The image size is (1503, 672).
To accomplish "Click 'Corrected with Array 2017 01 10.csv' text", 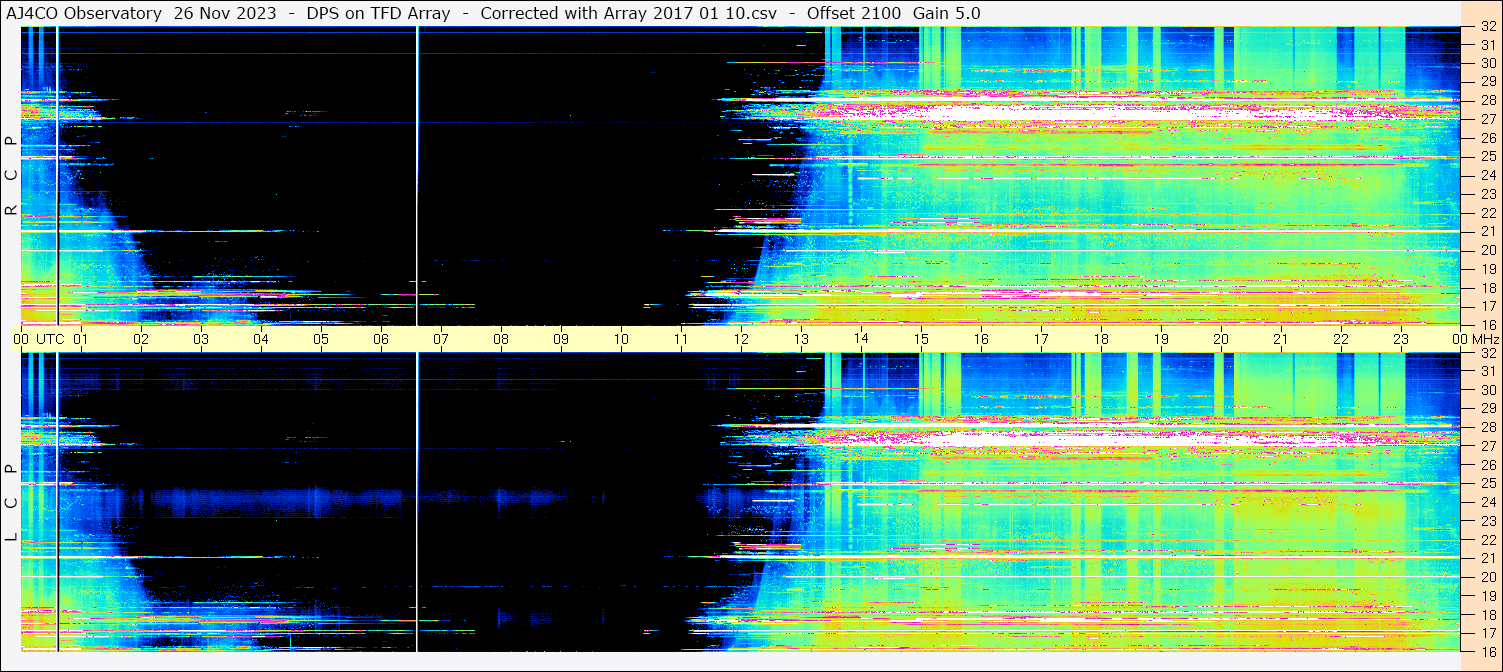I will [628, 13].
